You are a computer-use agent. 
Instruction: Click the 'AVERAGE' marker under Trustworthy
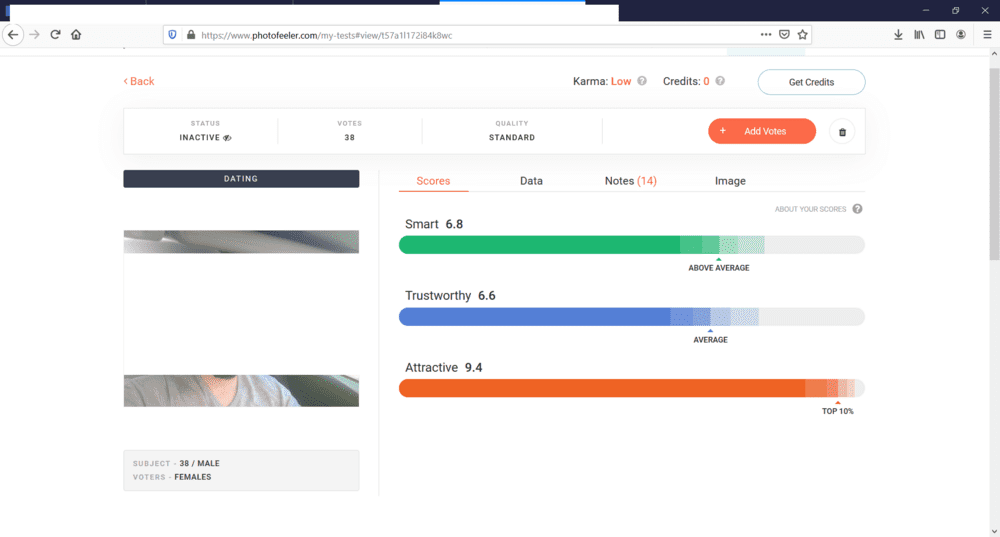click(x=710, y=340)
